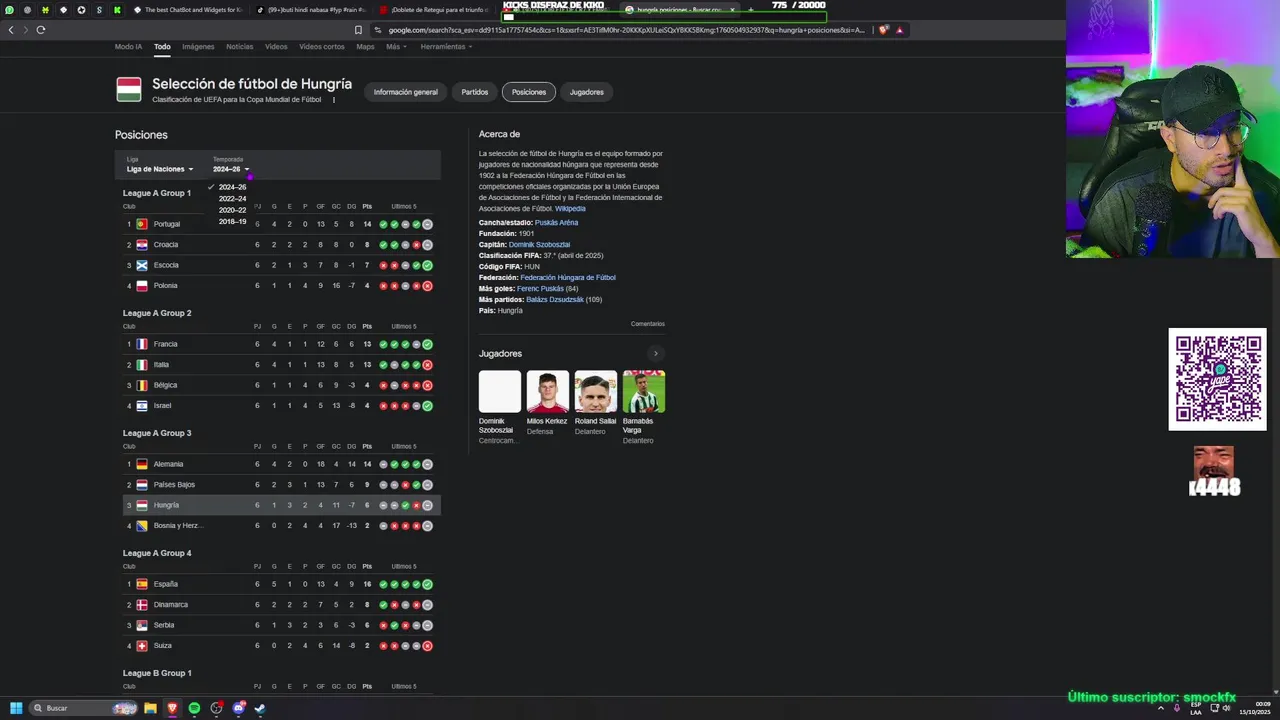This screenshot has width=1280, height=720.
Task: Open the Balázs Dzsudzsák link
Action: pos(555,300)
